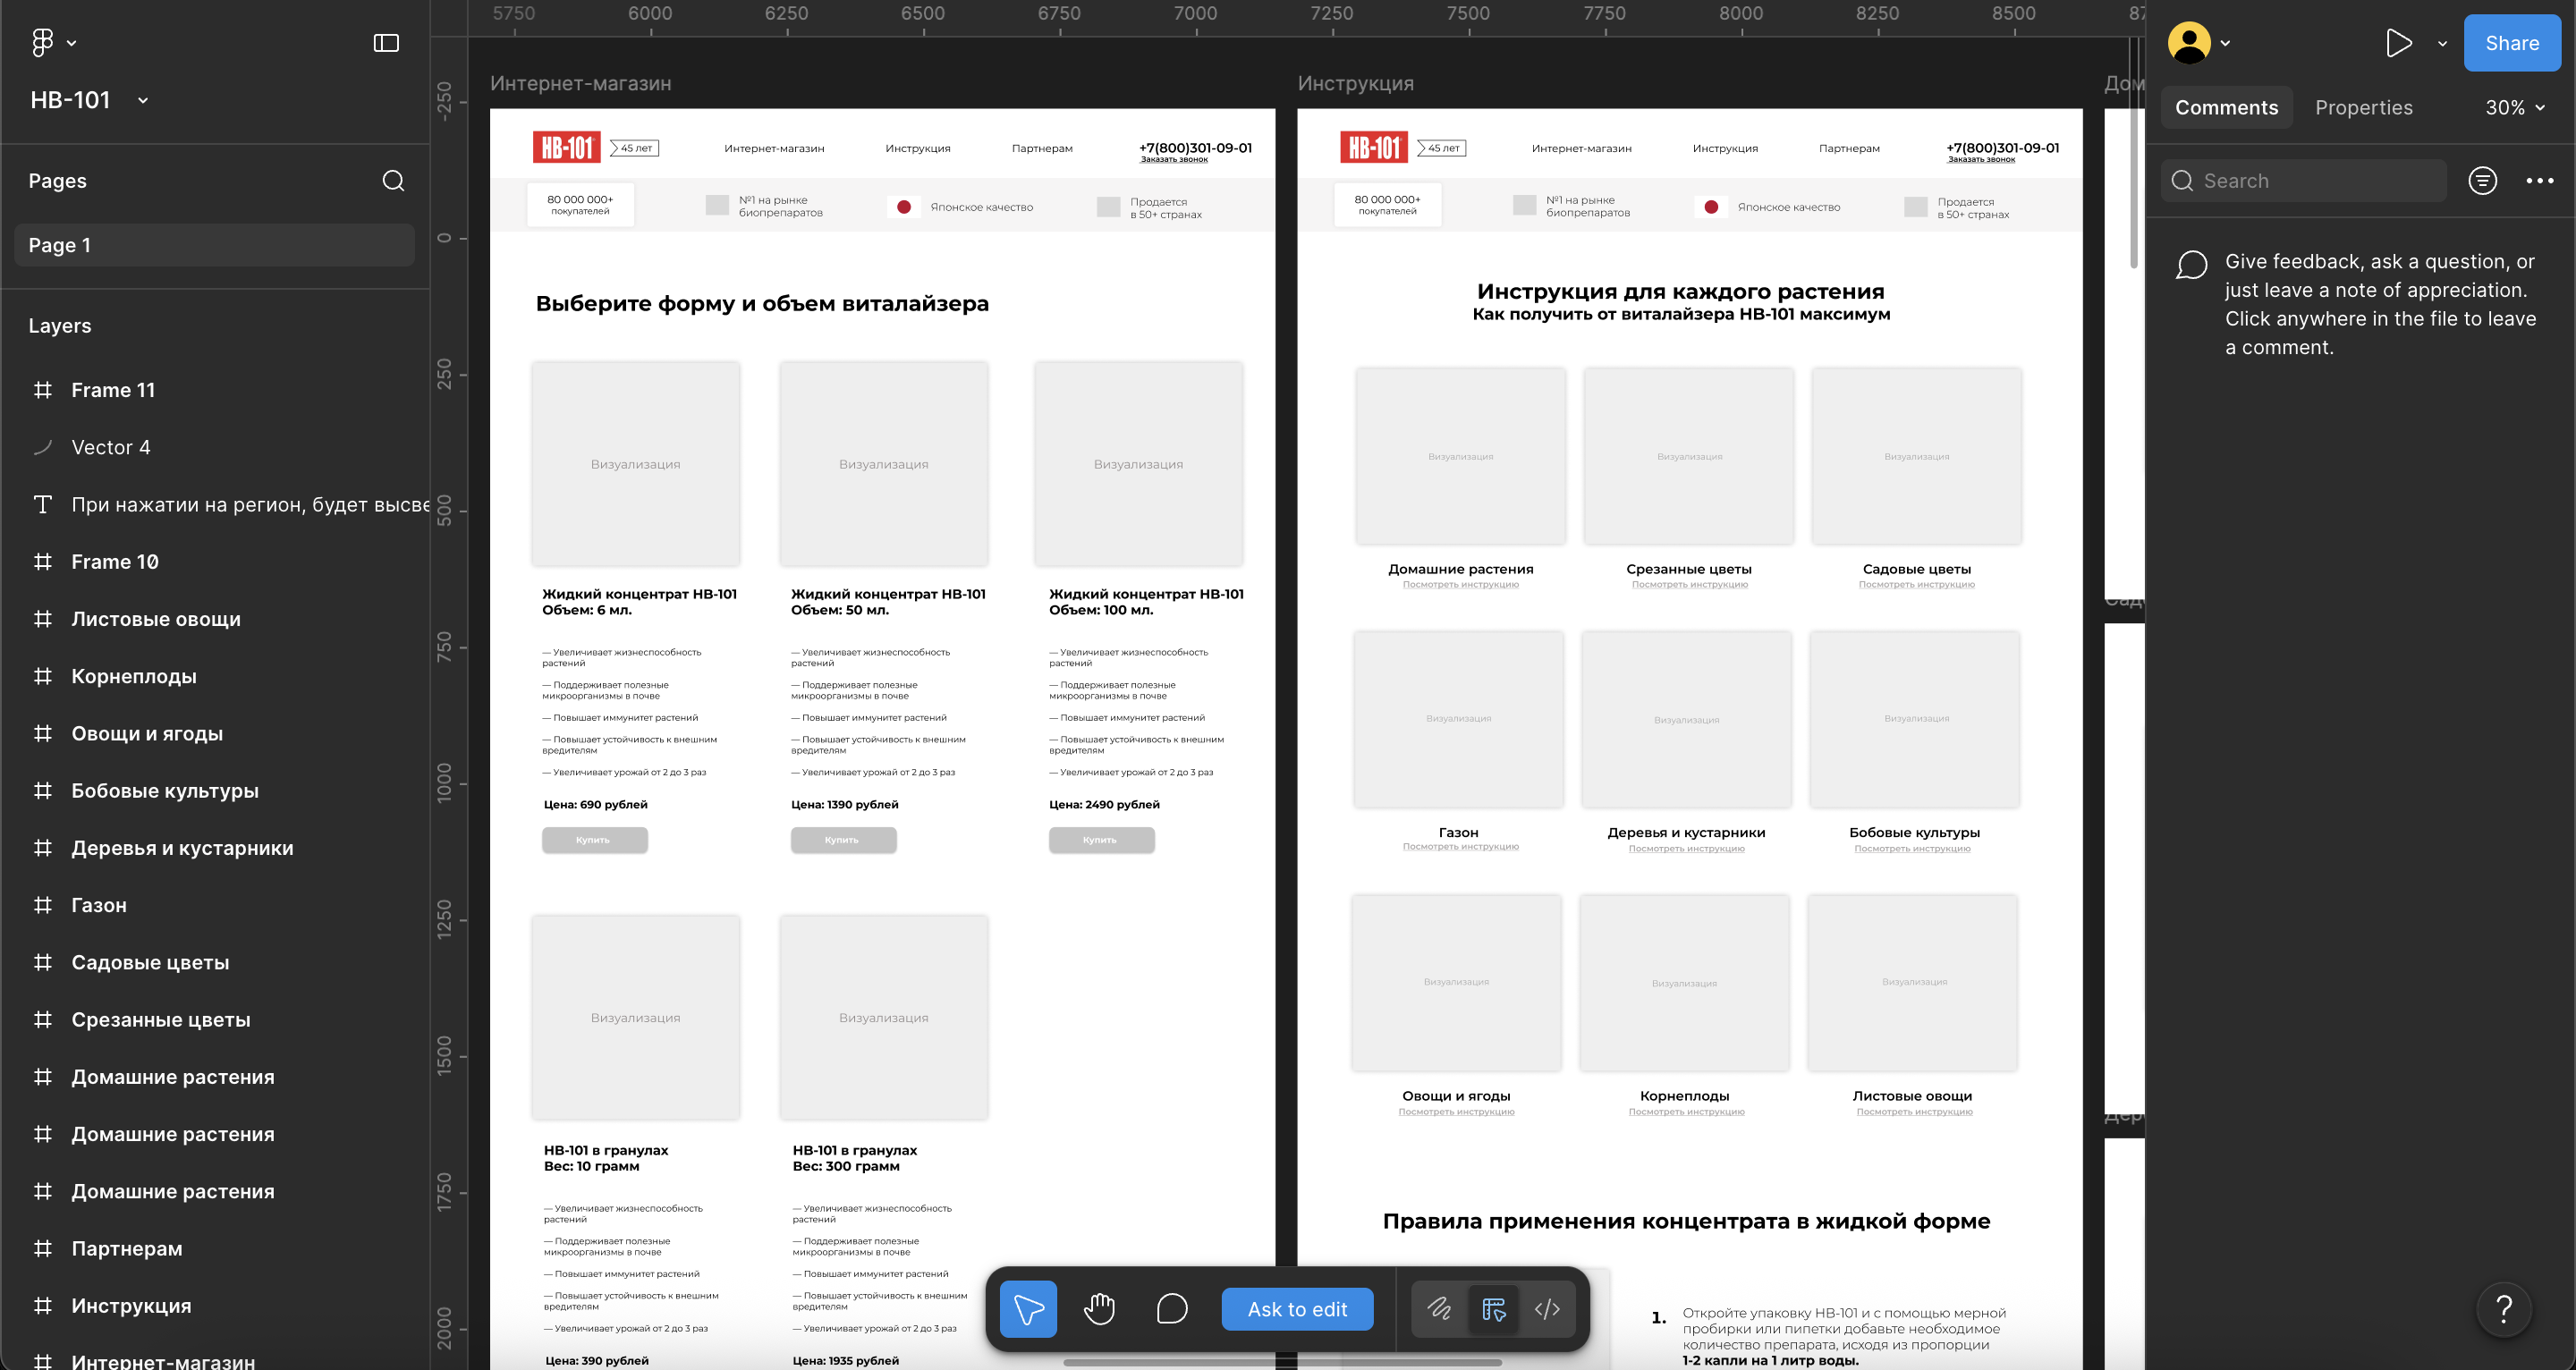Click the Pages section heading
Image resolution: width=2576 pixels, height=1370 pixels.
coord(57,181)
